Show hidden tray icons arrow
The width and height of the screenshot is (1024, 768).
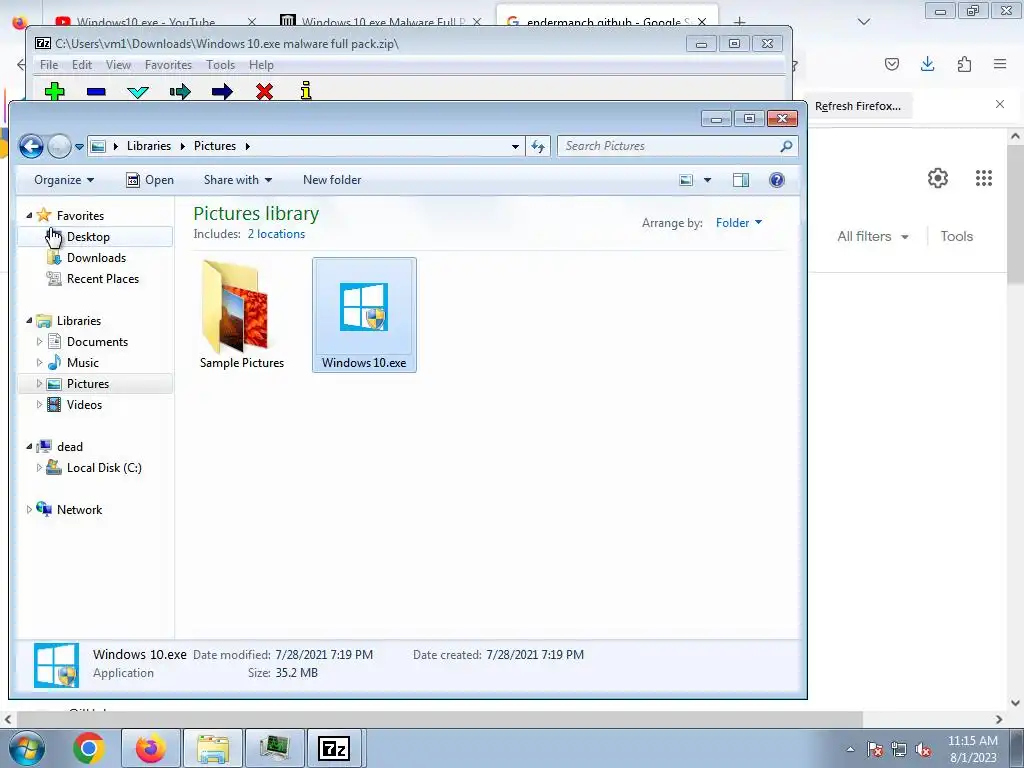[x=850, y=750]
